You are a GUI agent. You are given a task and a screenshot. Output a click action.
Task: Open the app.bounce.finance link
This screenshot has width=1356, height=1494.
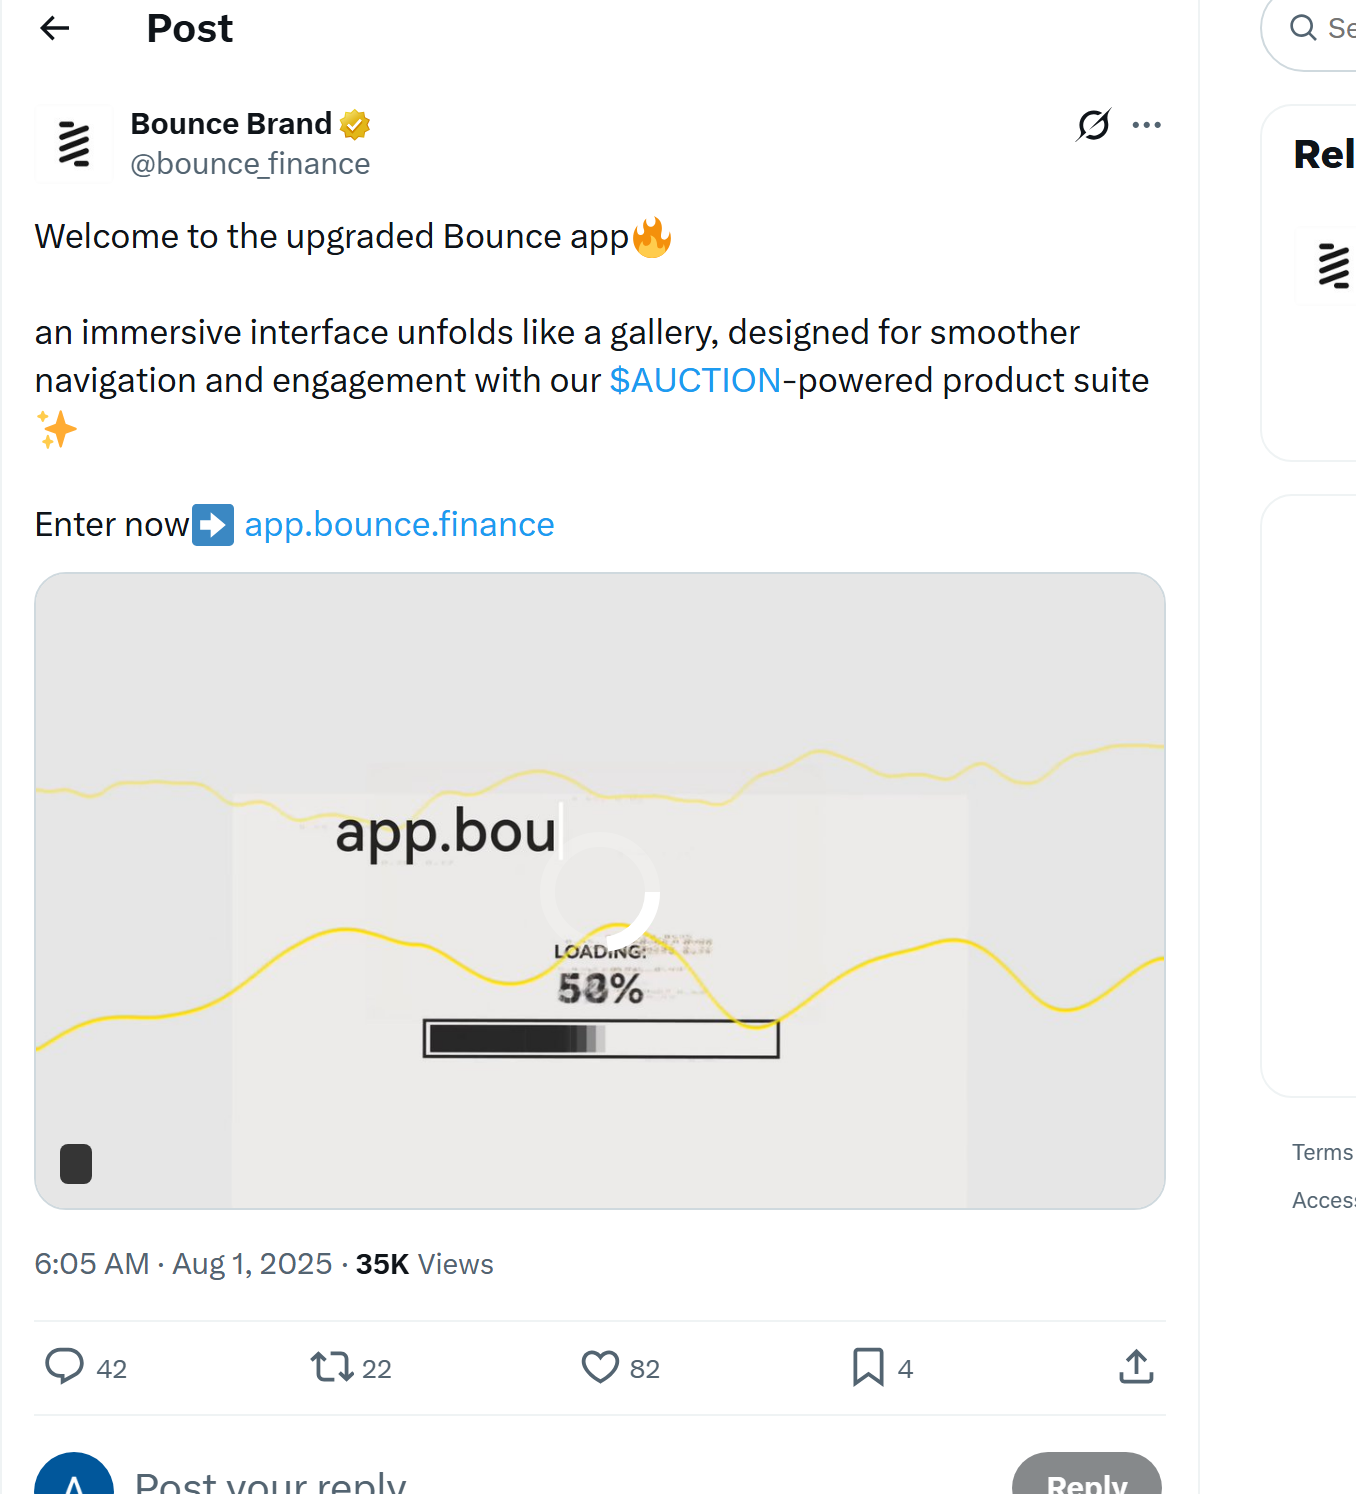pos(399,524)
